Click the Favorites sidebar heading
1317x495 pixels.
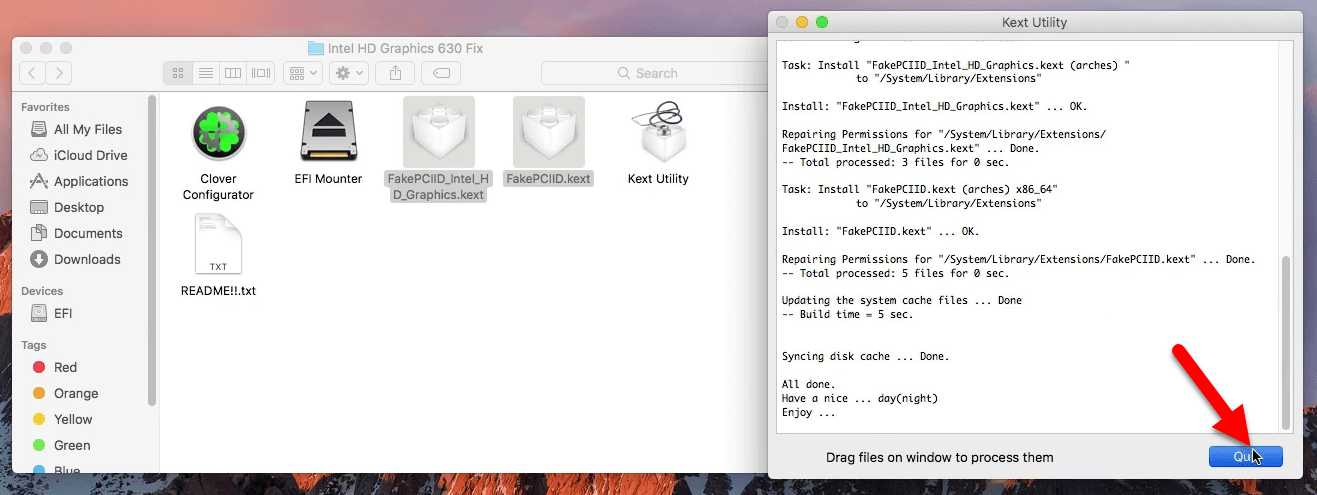[x=46, y=107]
